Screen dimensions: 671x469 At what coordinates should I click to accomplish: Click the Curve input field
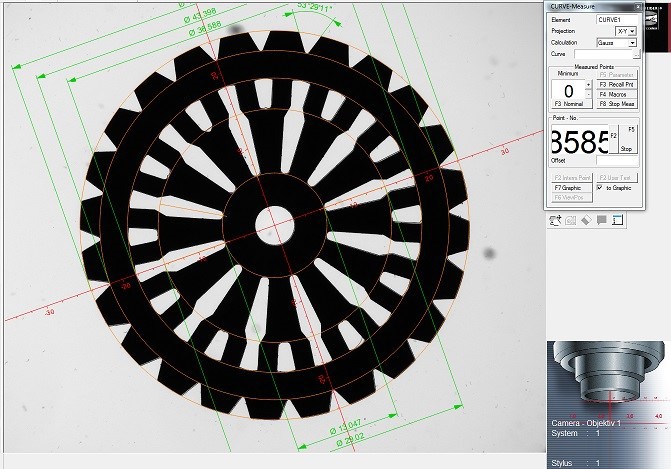coord(603,54)
